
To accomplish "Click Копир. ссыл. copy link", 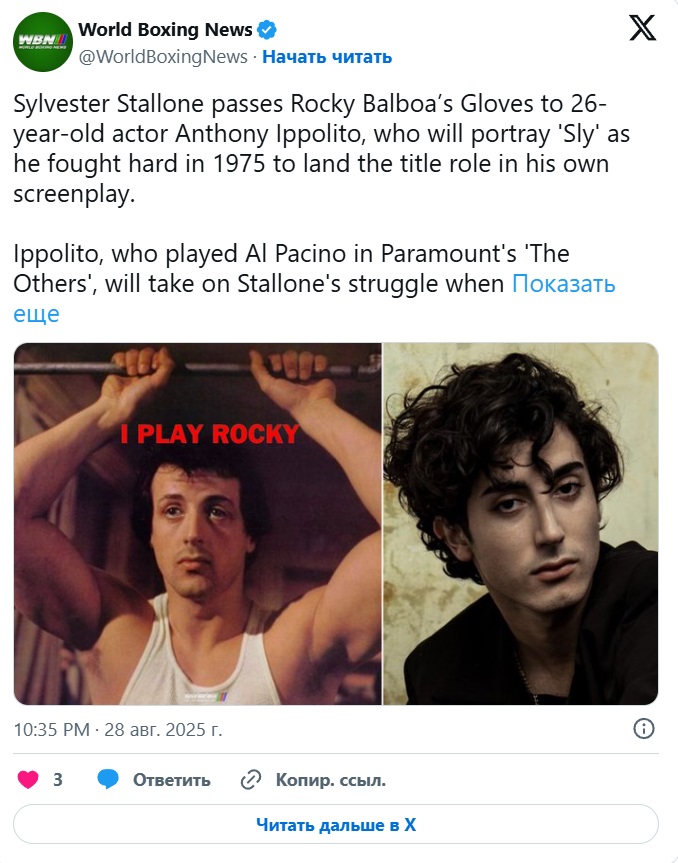I will click(x=331, y=780).
